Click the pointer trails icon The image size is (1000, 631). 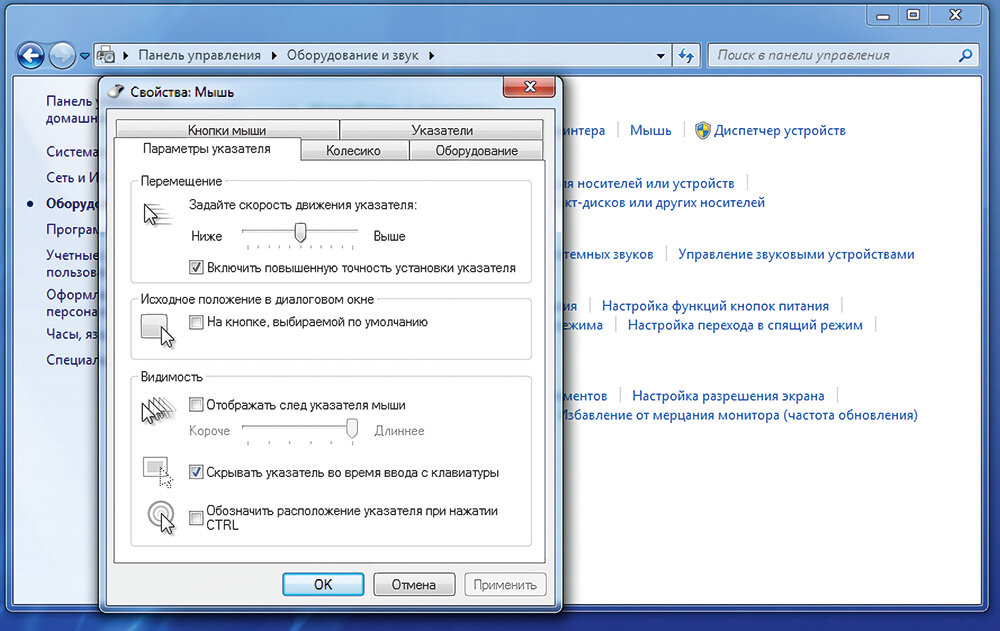(x=158, y=411)
